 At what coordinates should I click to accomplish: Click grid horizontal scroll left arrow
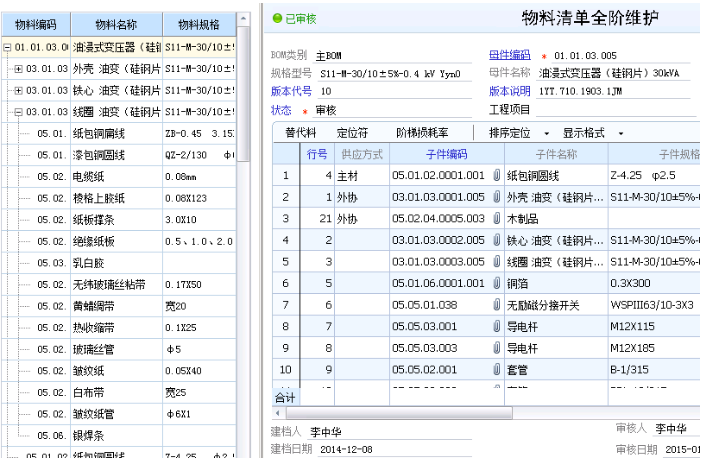[278, 413]
